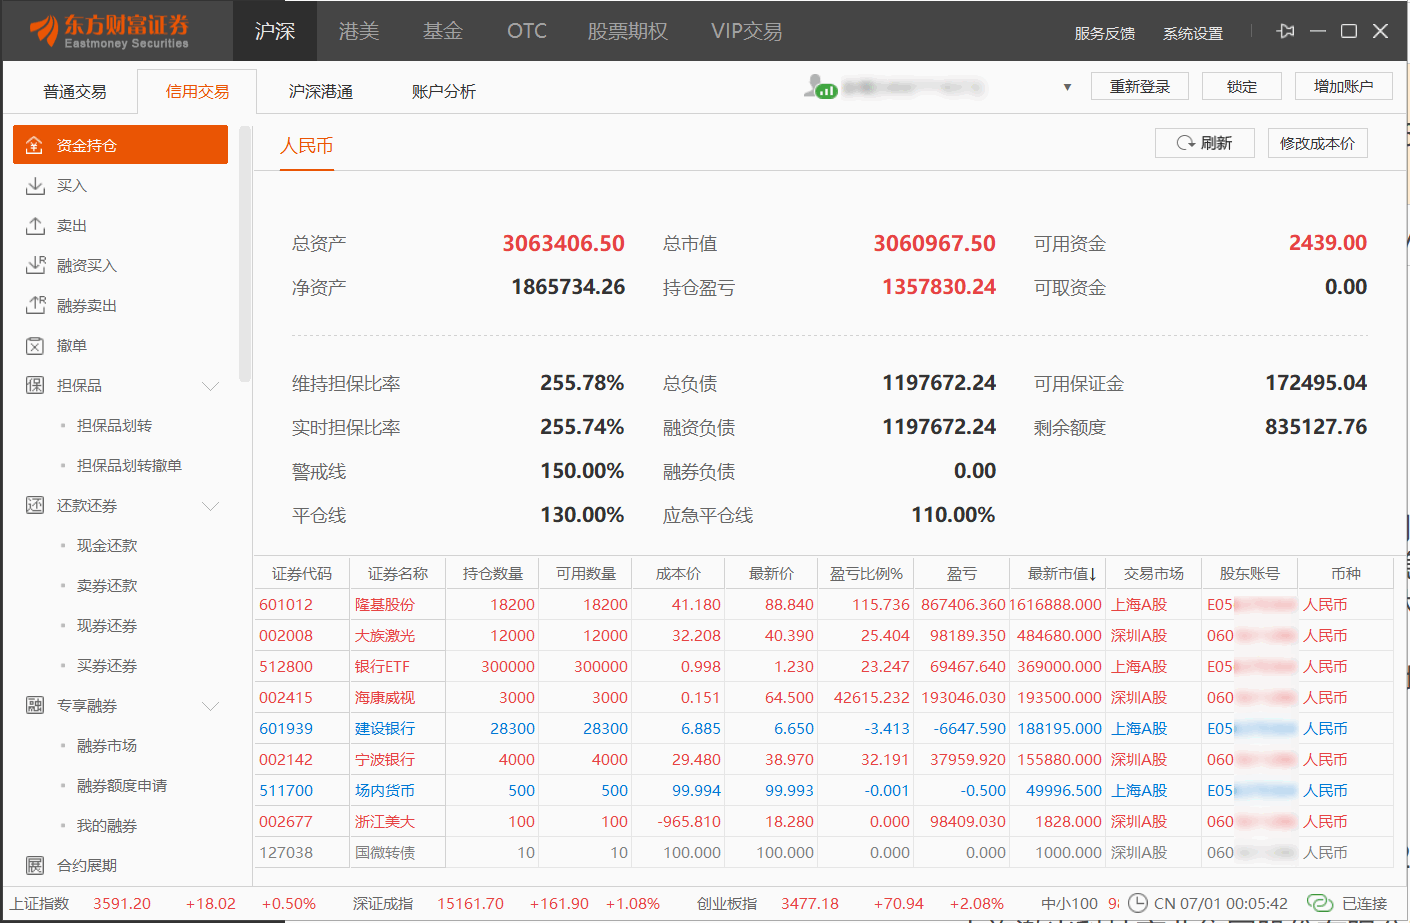
Task: Click the 撤单 cancel-order icon
Action: 35,345
